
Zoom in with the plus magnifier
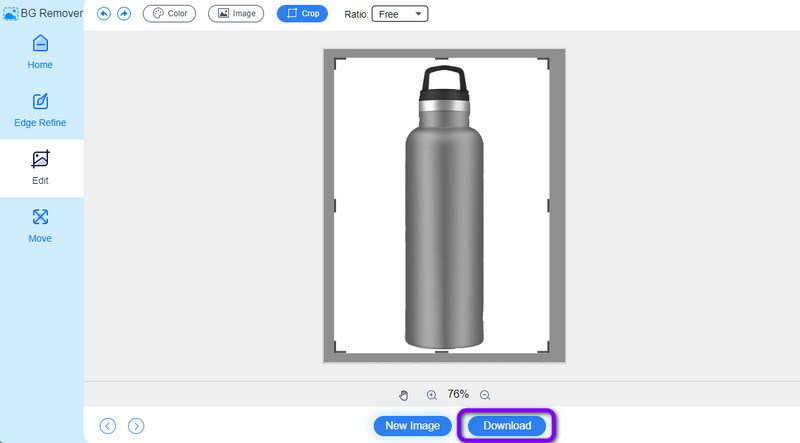click(x=432, y=395)
